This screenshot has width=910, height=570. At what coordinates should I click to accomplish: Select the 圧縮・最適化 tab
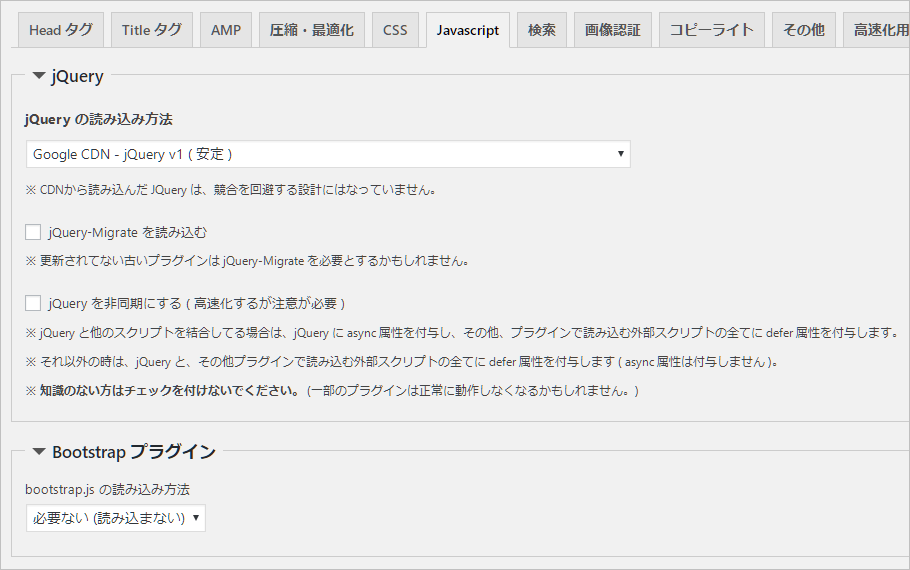coord(312,30)
